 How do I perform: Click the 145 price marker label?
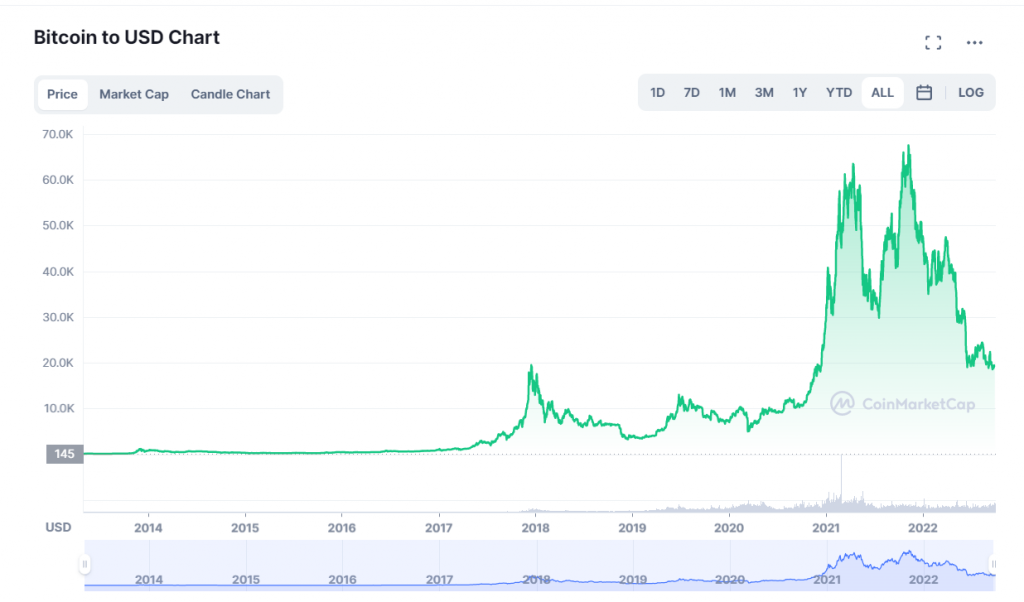[64, 454]
